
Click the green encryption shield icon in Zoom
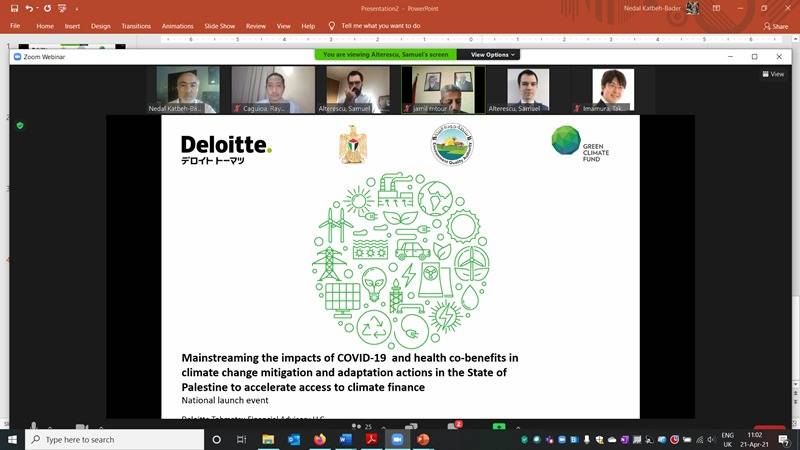pyautogui.click(x=20, y=126)
